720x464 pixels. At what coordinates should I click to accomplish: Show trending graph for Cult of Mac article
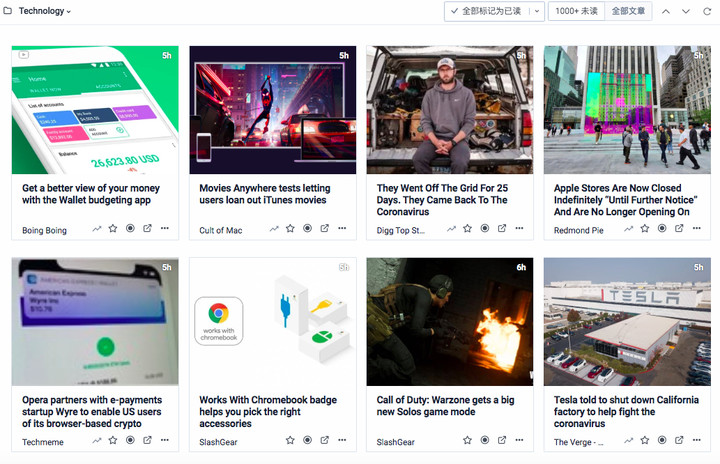(274, 228)
